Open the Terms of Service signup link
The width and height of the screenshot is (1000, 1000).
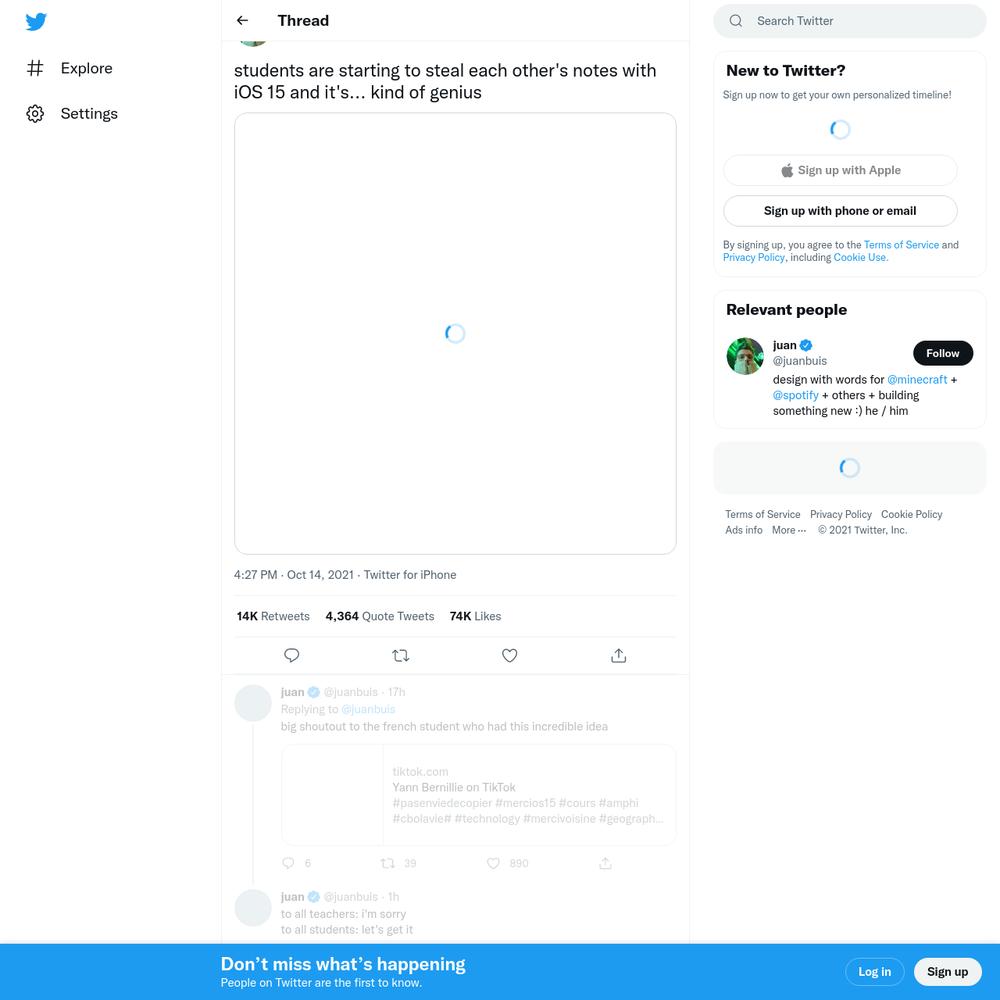tap(901, 245)
